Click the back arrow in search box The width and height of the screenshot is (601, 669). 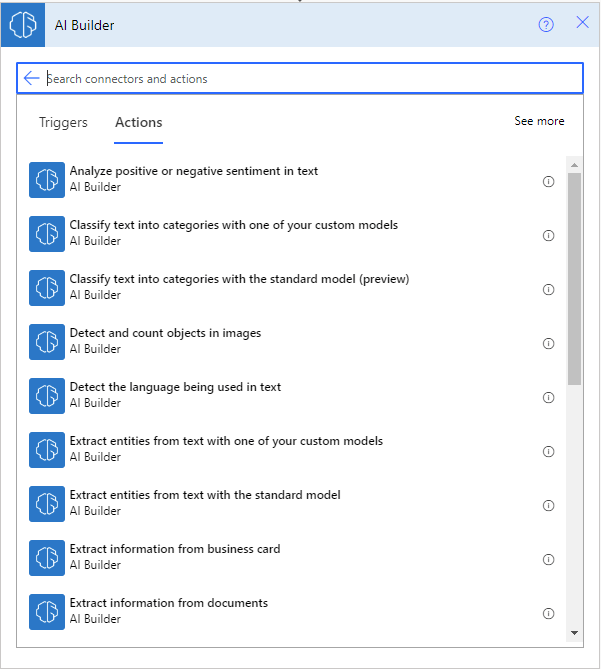pos(31,78)
